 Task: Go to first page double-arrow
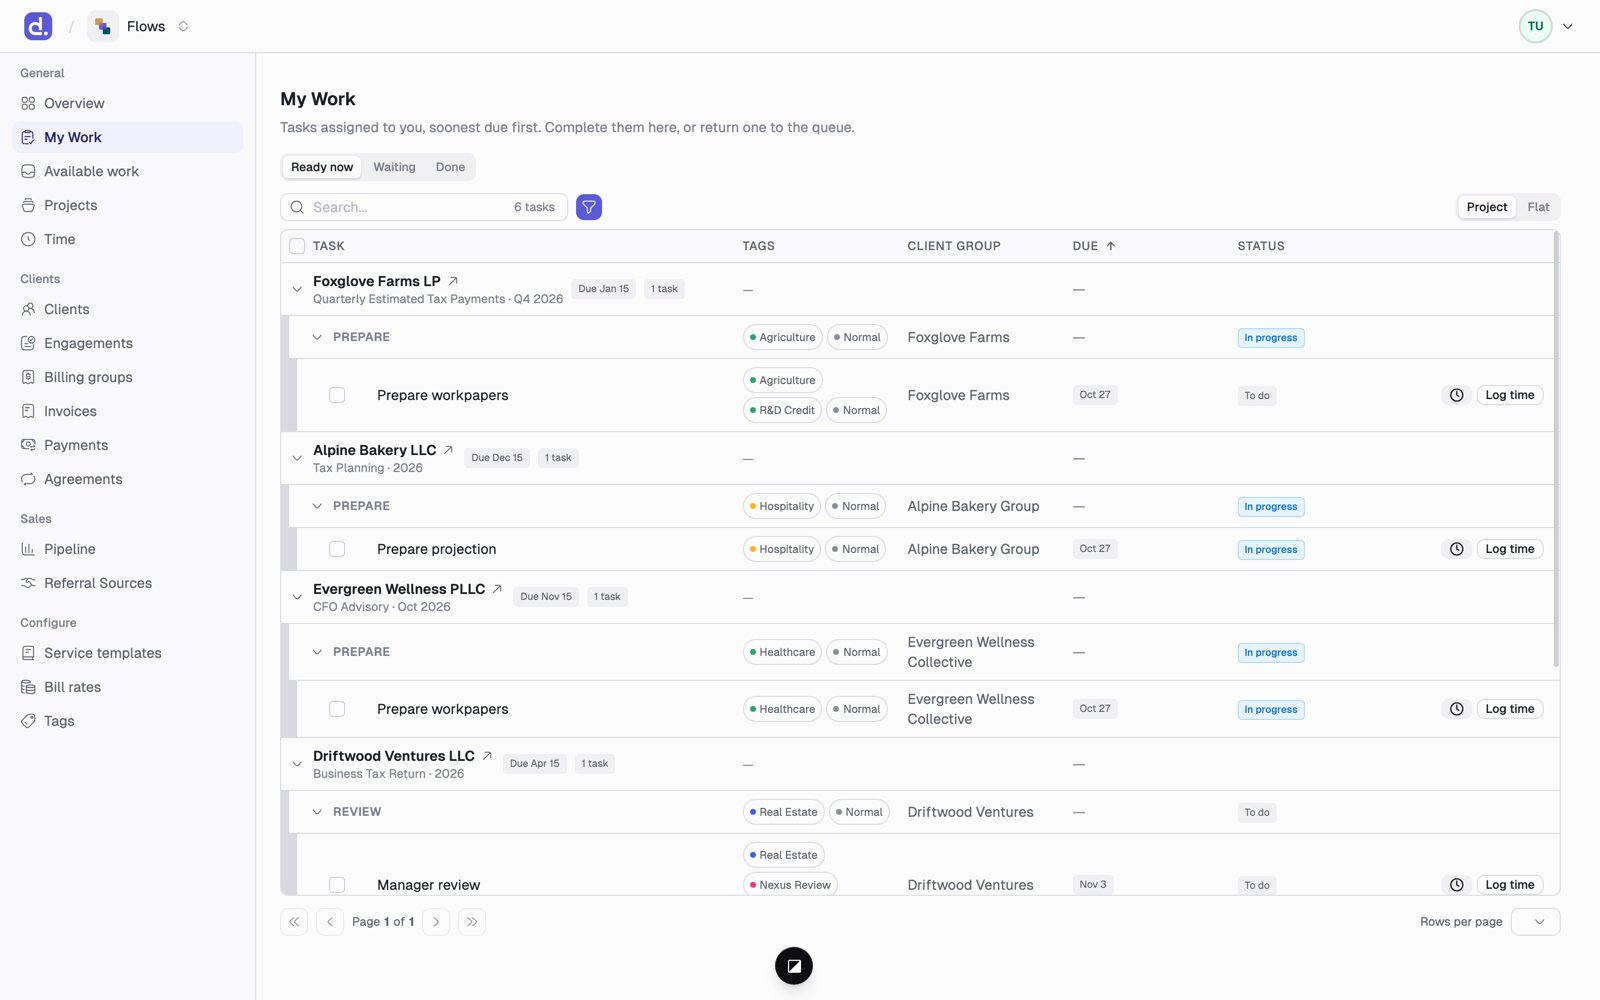pyautogui.click(x=294, y=922)
